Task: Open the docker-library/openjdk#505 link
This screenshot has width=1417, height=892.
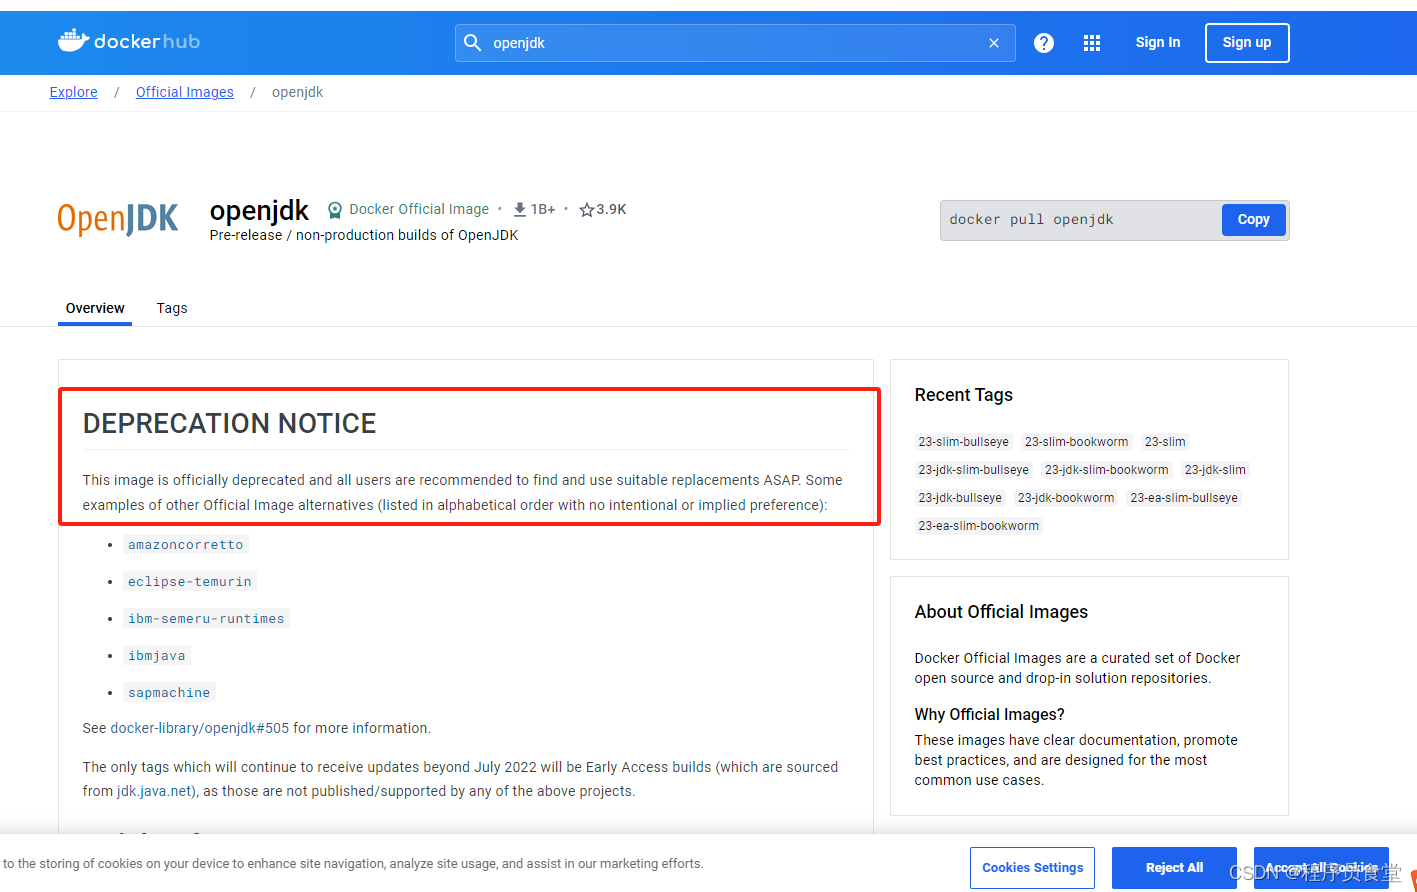Action: click(200, 728)
